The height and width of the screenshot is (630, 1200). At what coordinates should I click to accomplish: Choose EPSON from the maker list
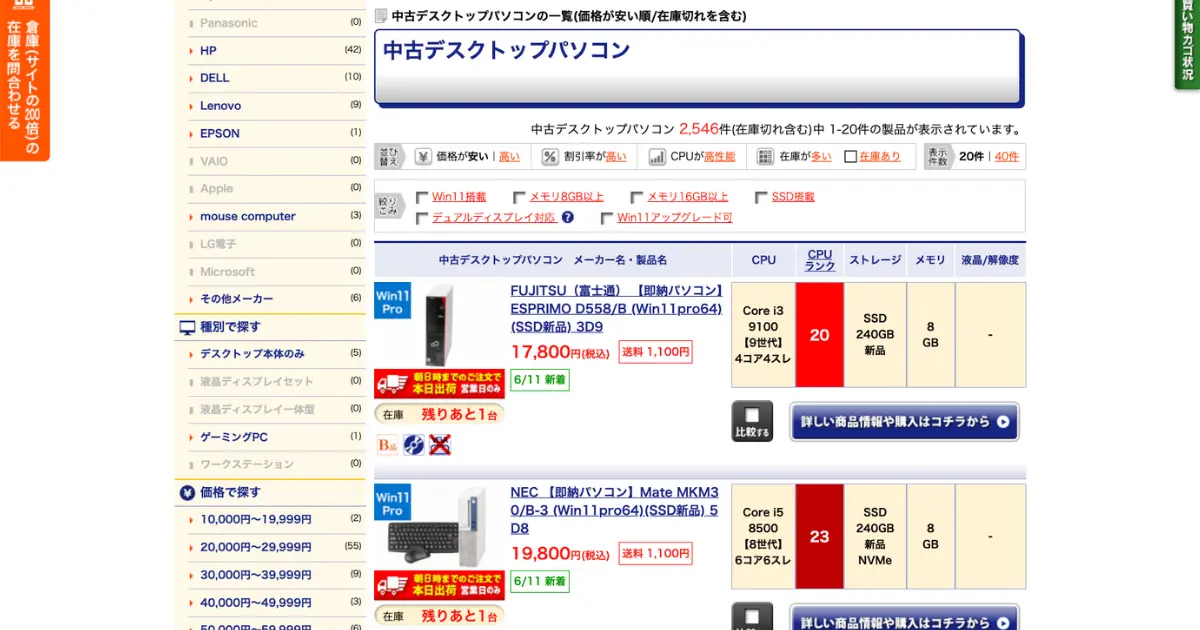pos(220,133)
